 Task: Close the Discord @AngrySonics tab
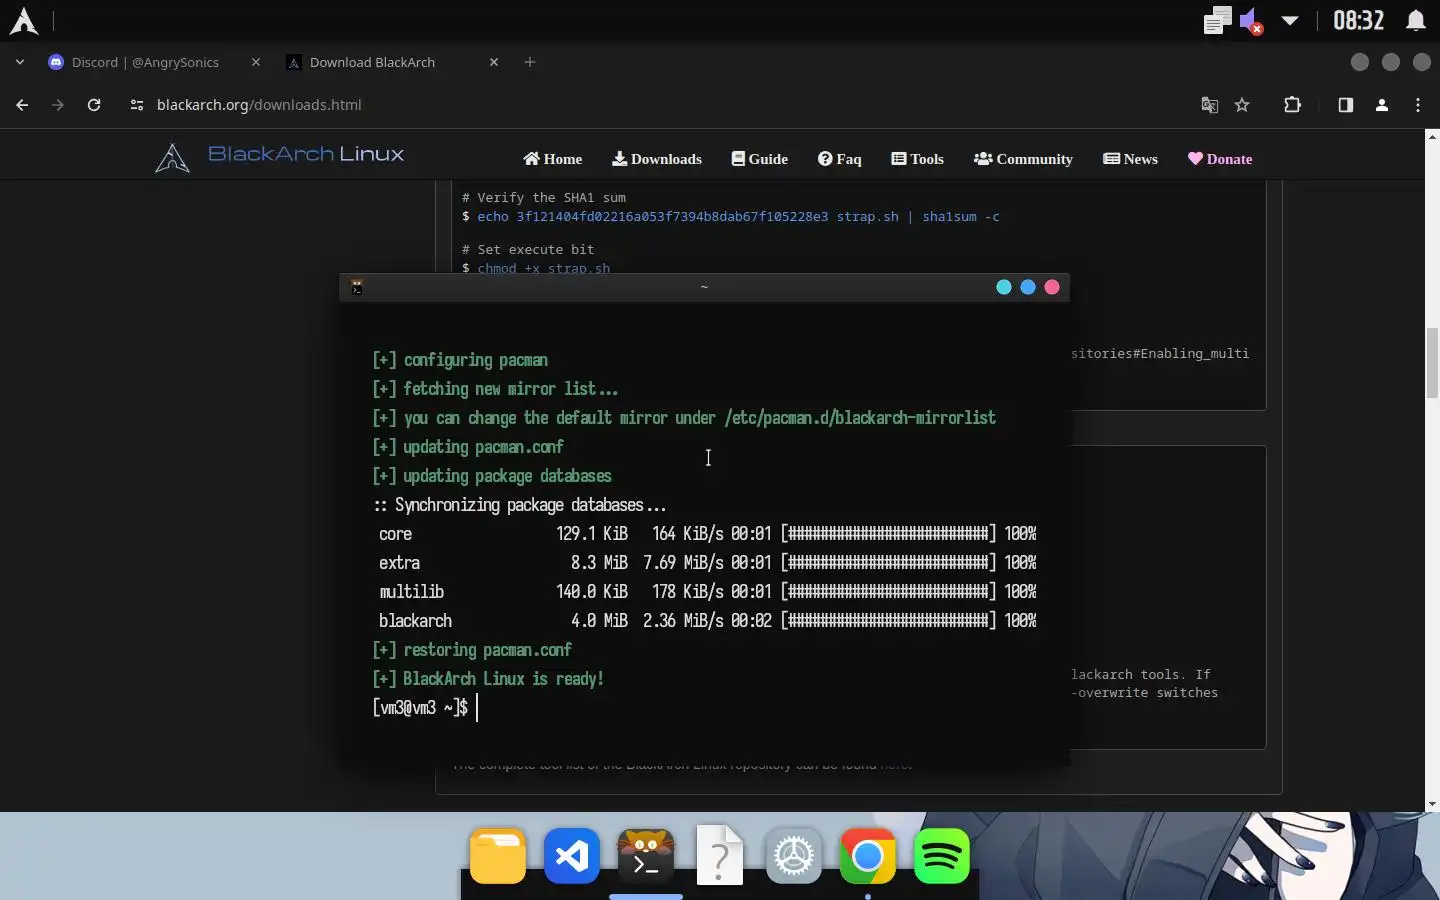(256, 62)
